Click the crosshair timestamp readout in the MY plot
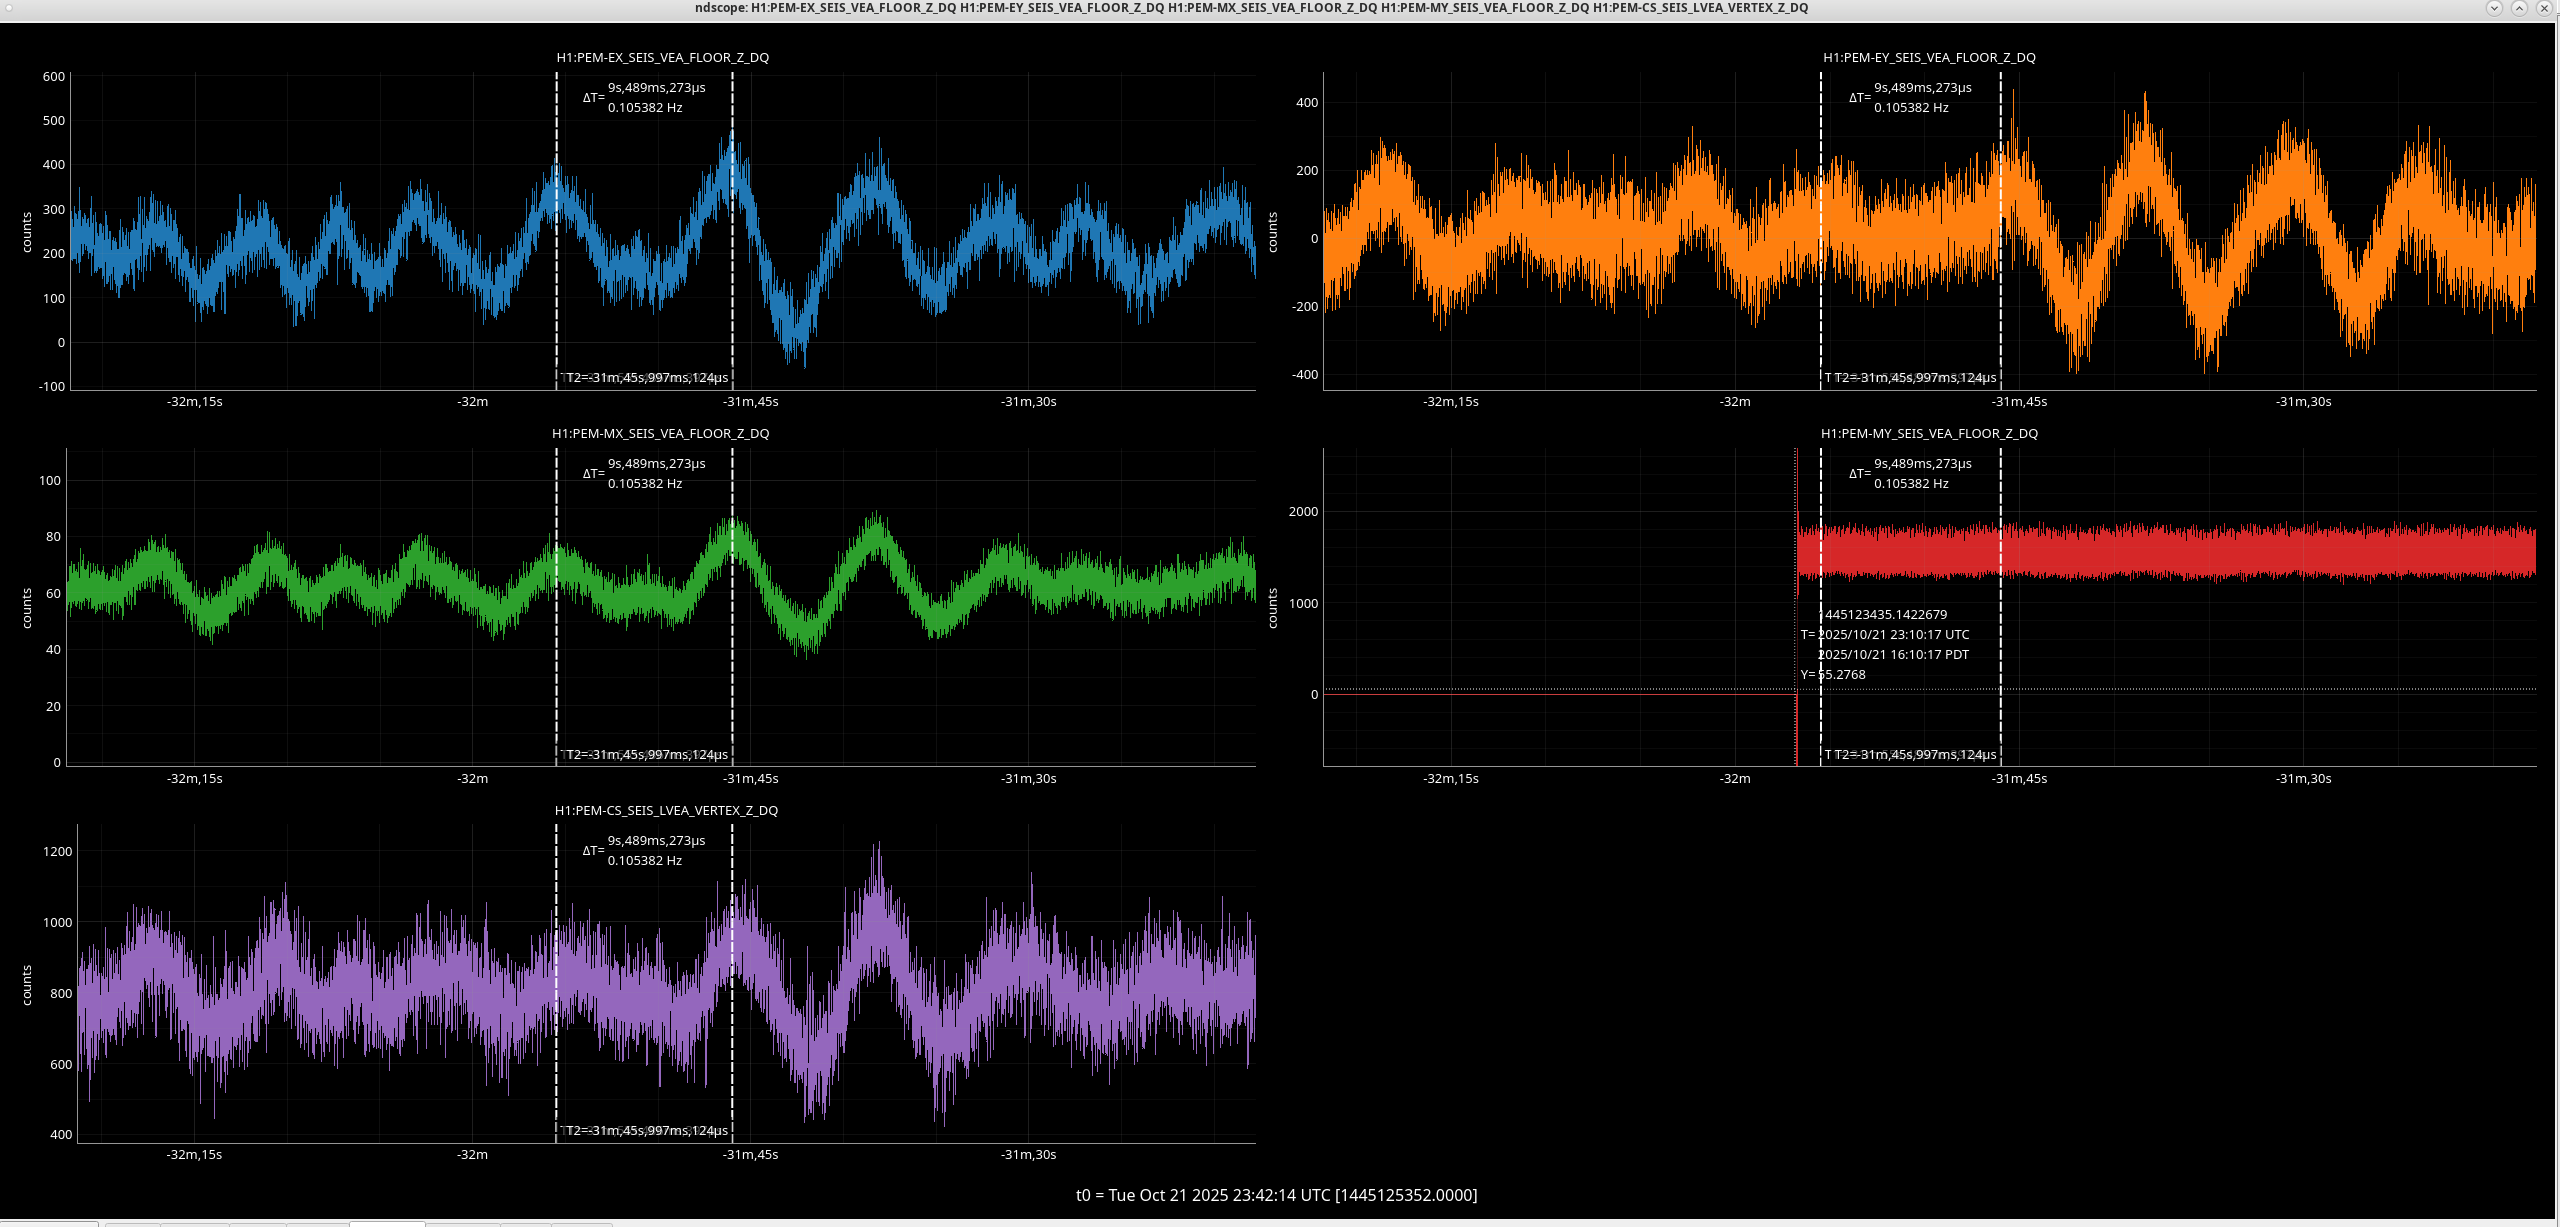Viewport: 2560px width, 1227px height. pos(1886,635)
